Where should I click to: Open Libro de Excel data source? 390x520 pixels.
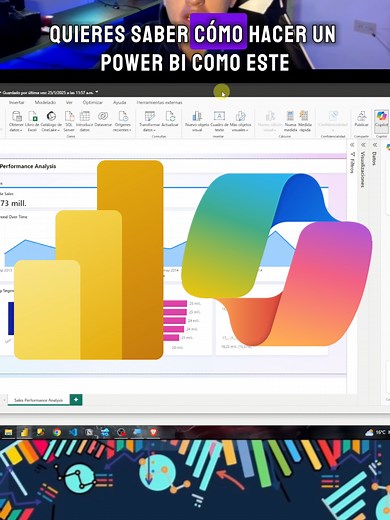coord(33,116)
